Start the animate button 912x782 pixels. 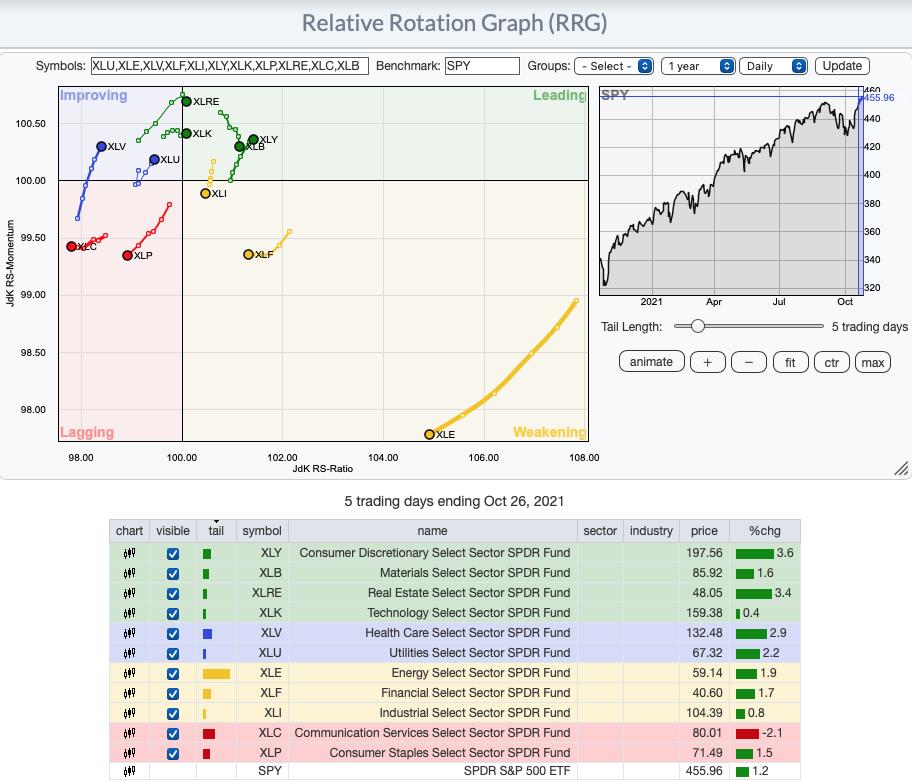(x=651, y=362)
